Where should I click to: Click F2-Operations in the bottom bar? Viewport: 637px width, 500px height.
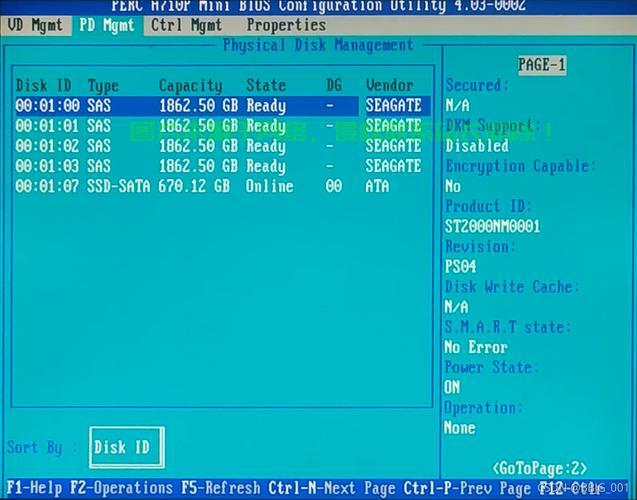[121, 488]
